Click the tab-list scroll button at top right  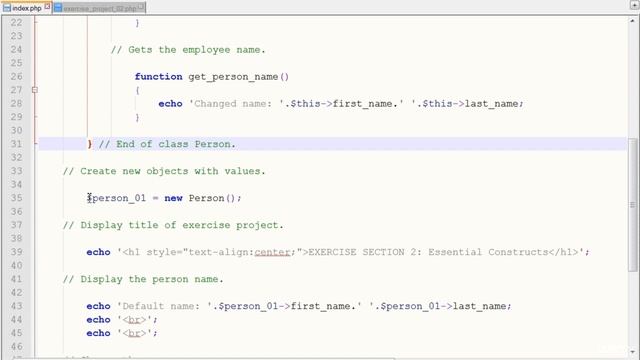(x=635, y=5)
